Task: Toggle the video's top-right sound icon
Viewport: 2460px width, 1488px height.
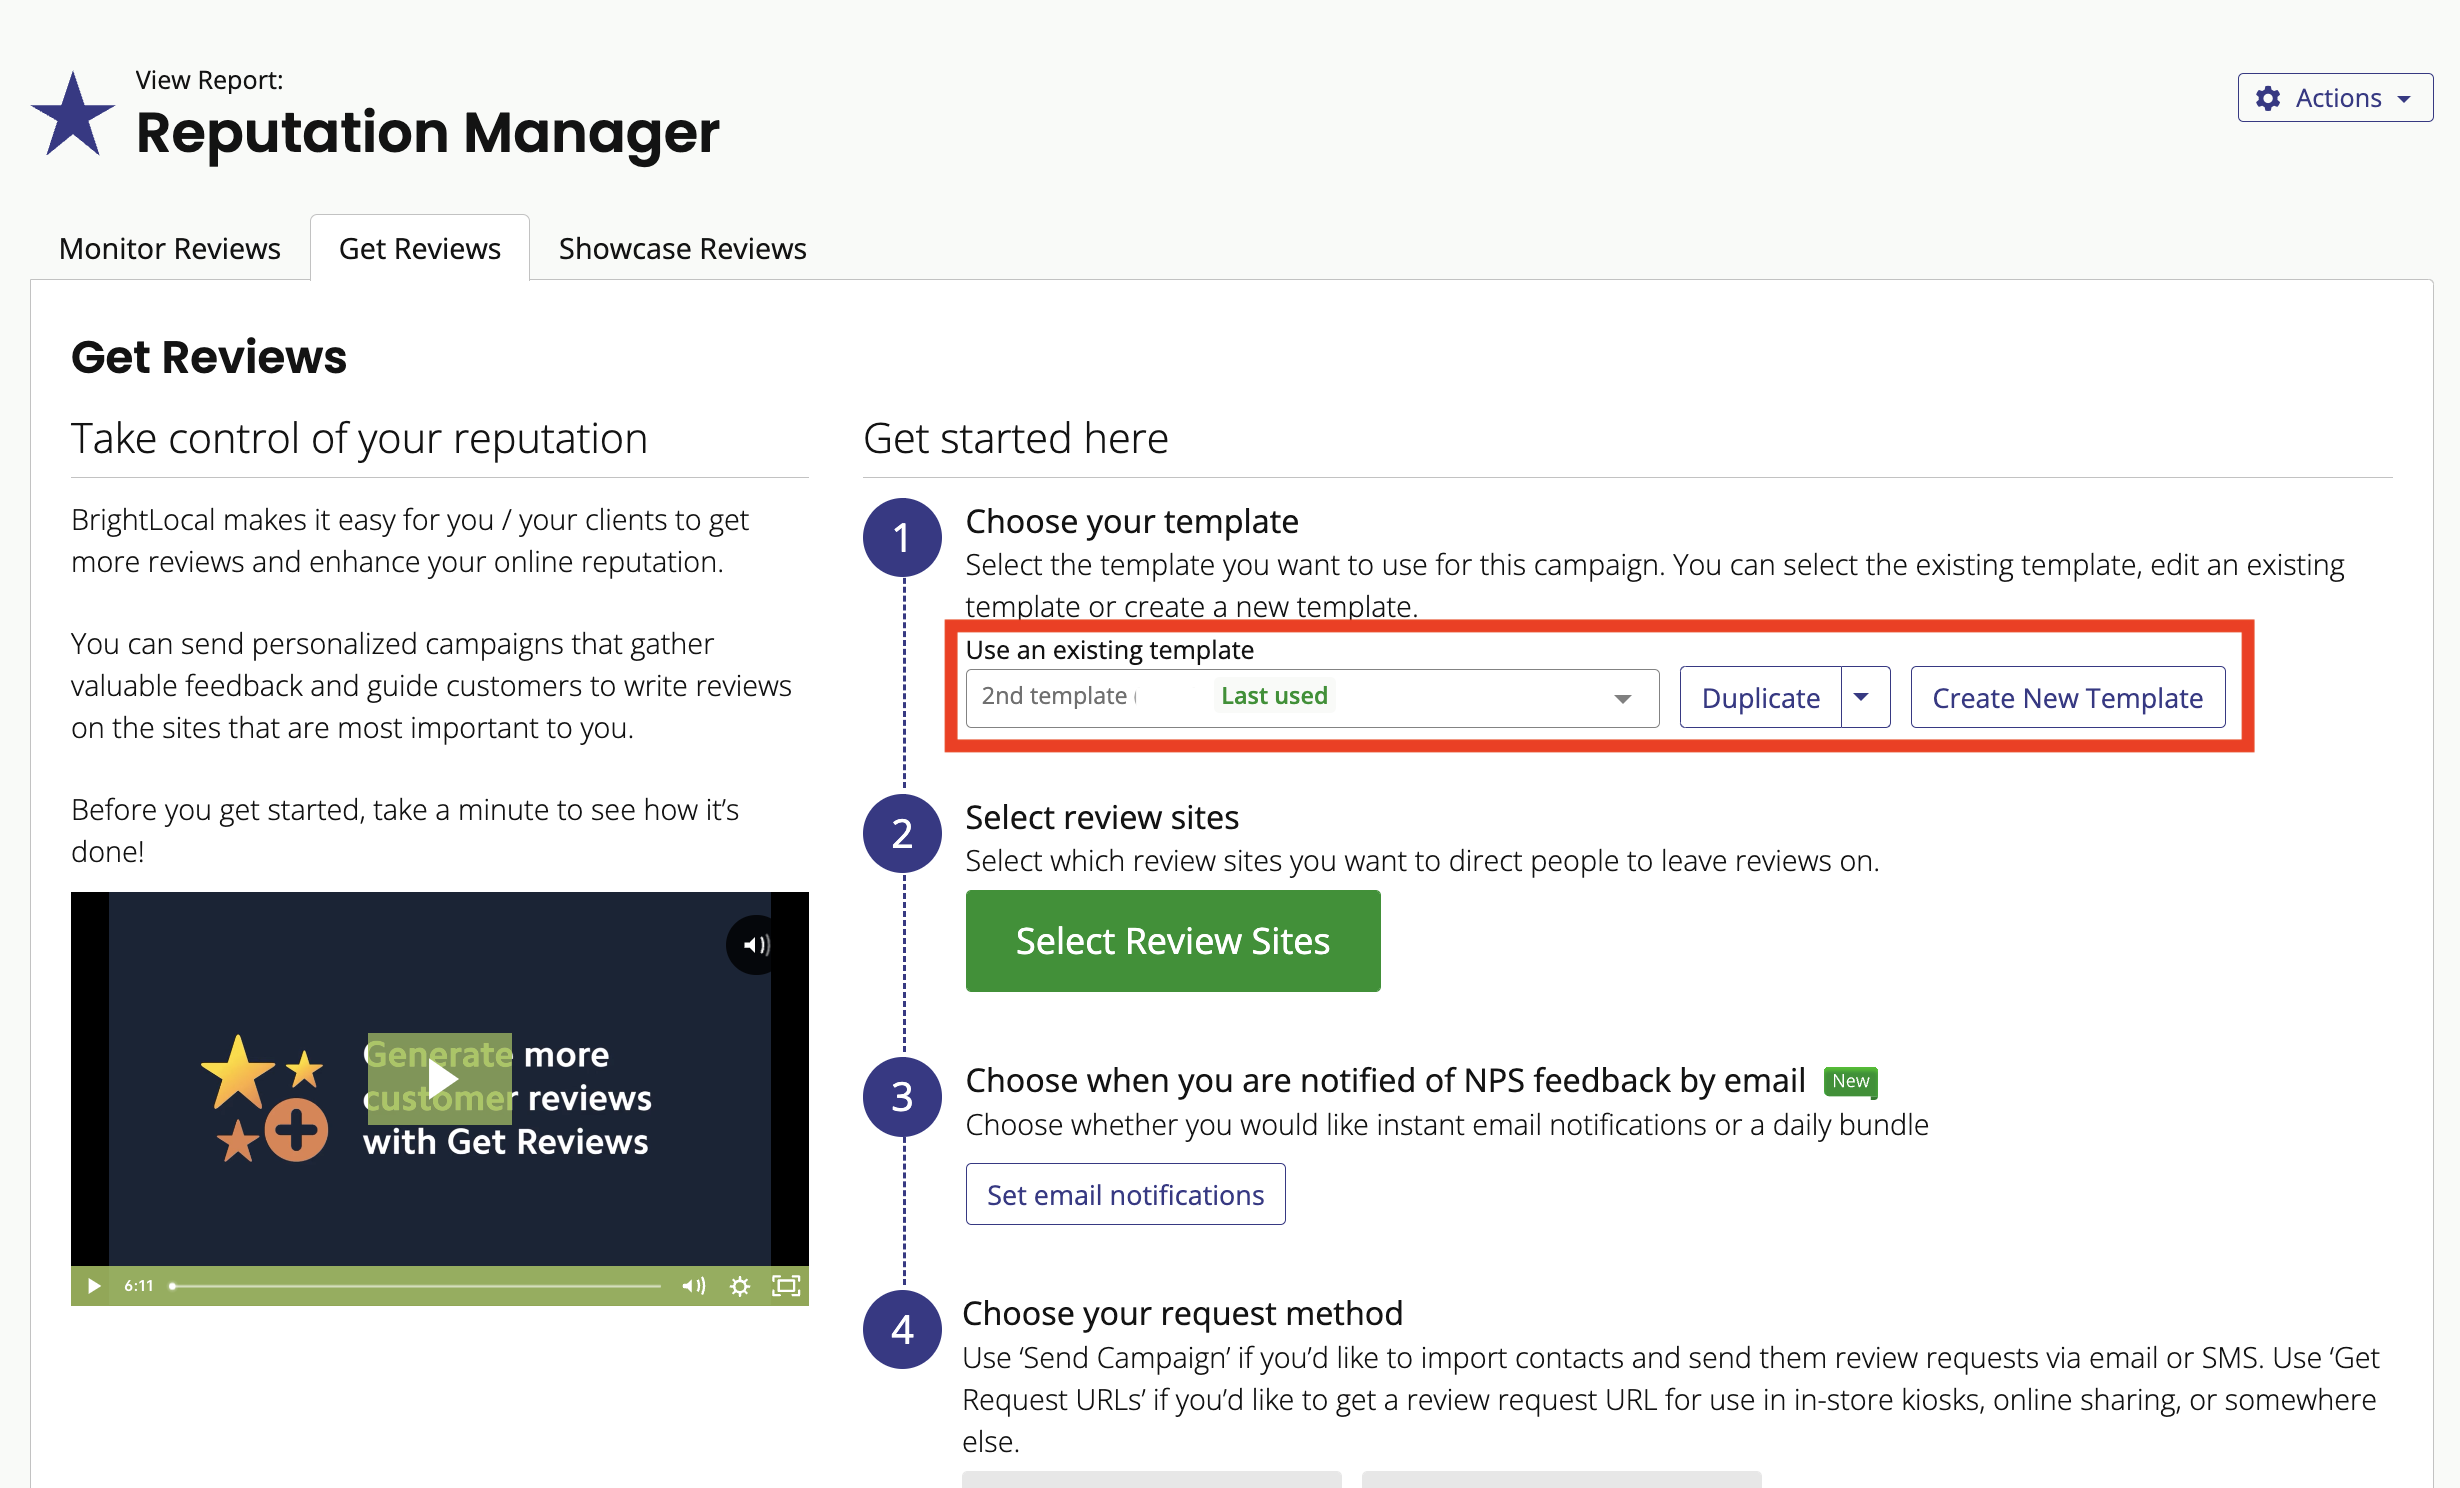Action: [756, 944]
